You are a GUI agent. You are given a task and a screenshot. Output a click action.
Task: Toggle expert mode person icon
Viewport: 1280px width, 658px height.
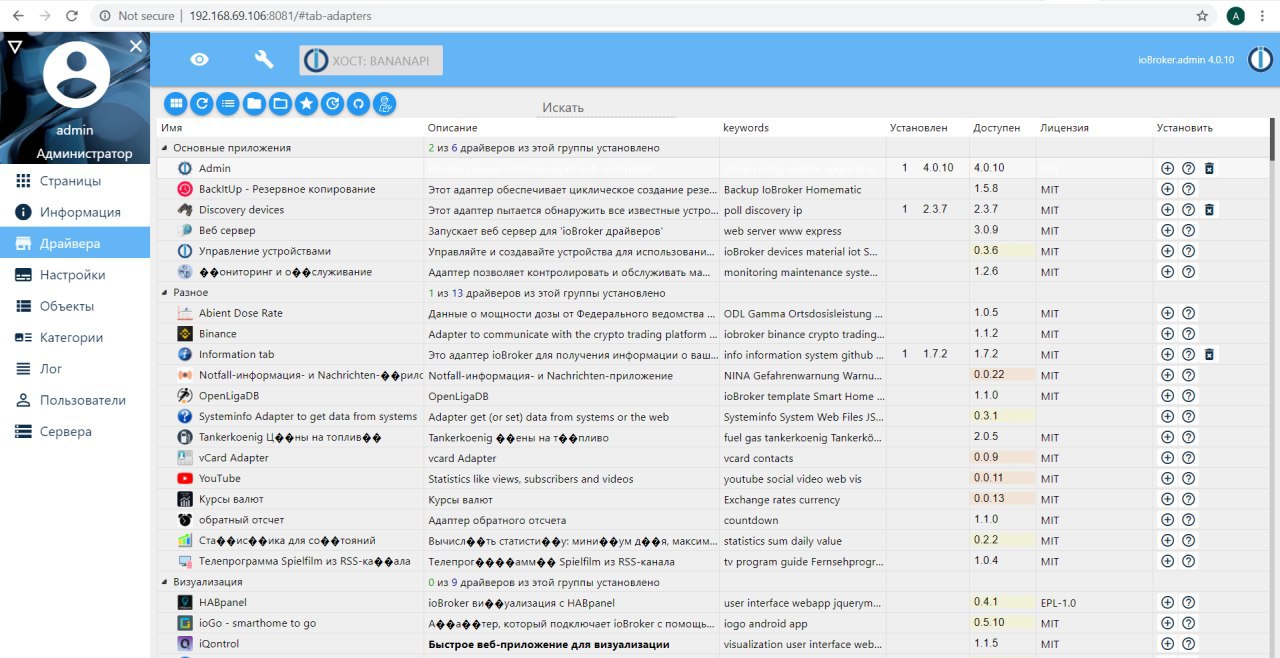384,103
